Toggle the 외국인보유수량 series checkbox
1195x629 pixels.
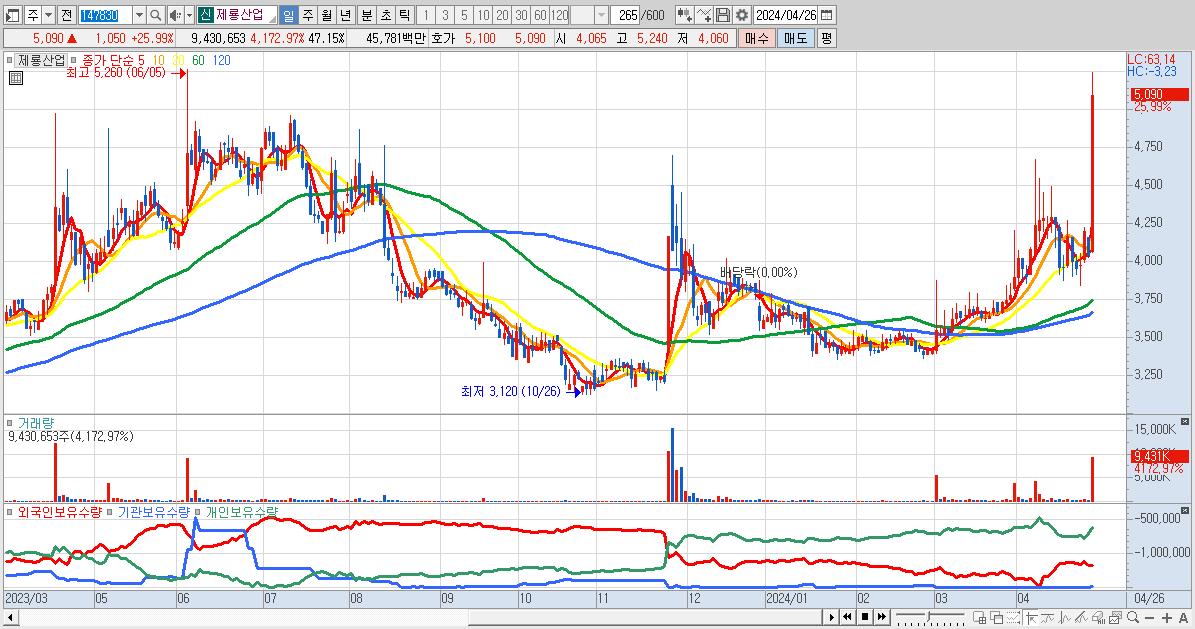pos(9,512)
